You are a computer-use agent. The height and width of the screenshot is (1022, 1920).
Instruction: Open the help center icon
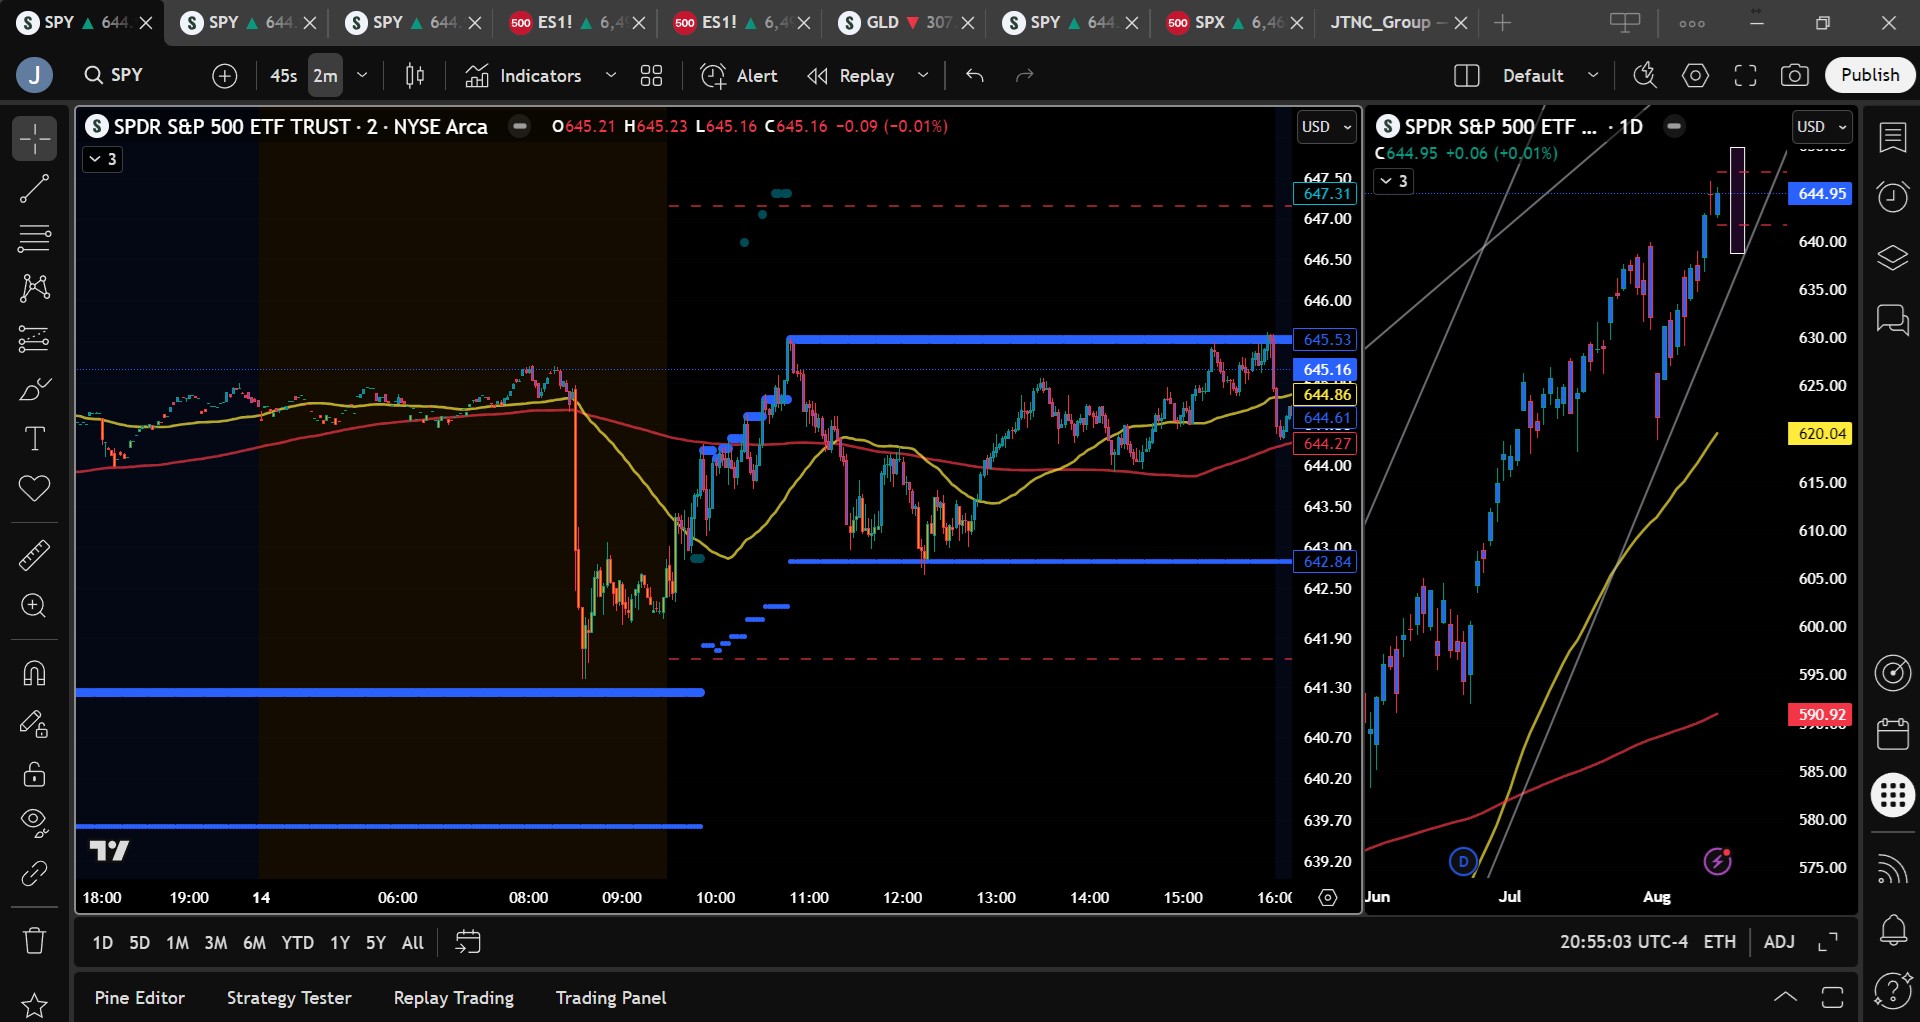pos(1893,991)
